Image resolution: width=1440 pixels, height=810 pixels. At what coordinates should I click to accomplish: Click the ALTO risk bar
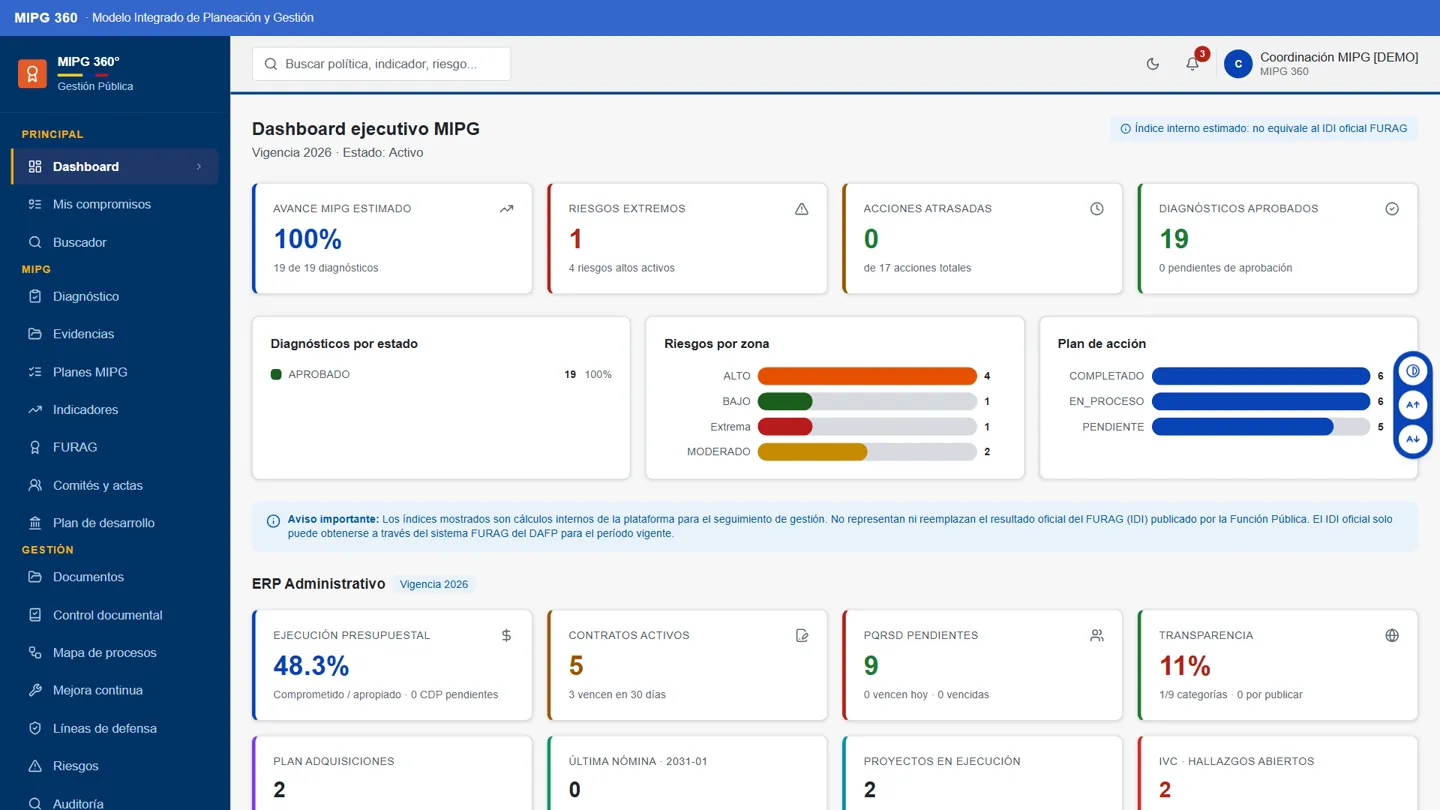pos(867,376)
